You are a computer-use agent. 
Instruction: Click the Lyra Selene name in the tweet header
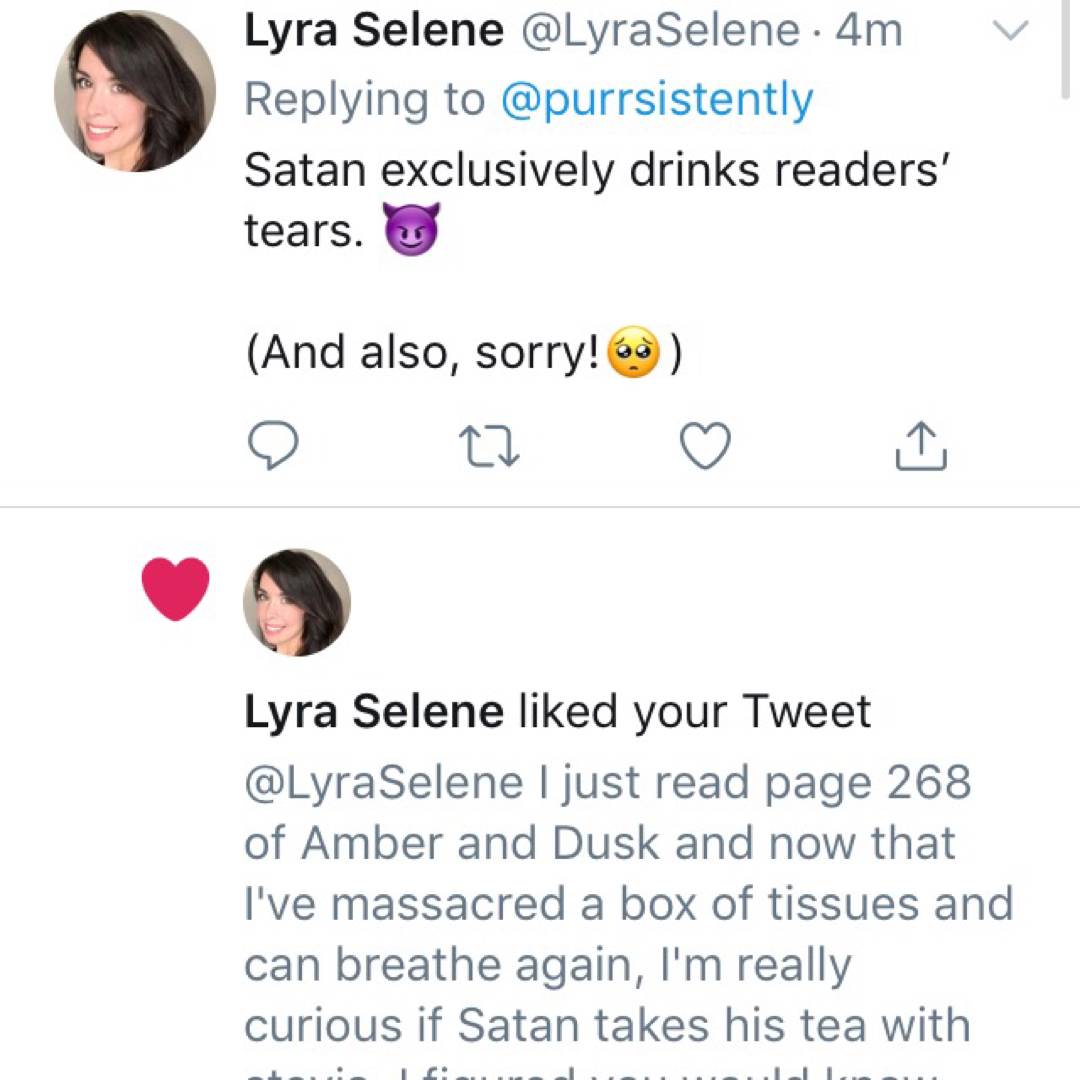click(374, 32)
